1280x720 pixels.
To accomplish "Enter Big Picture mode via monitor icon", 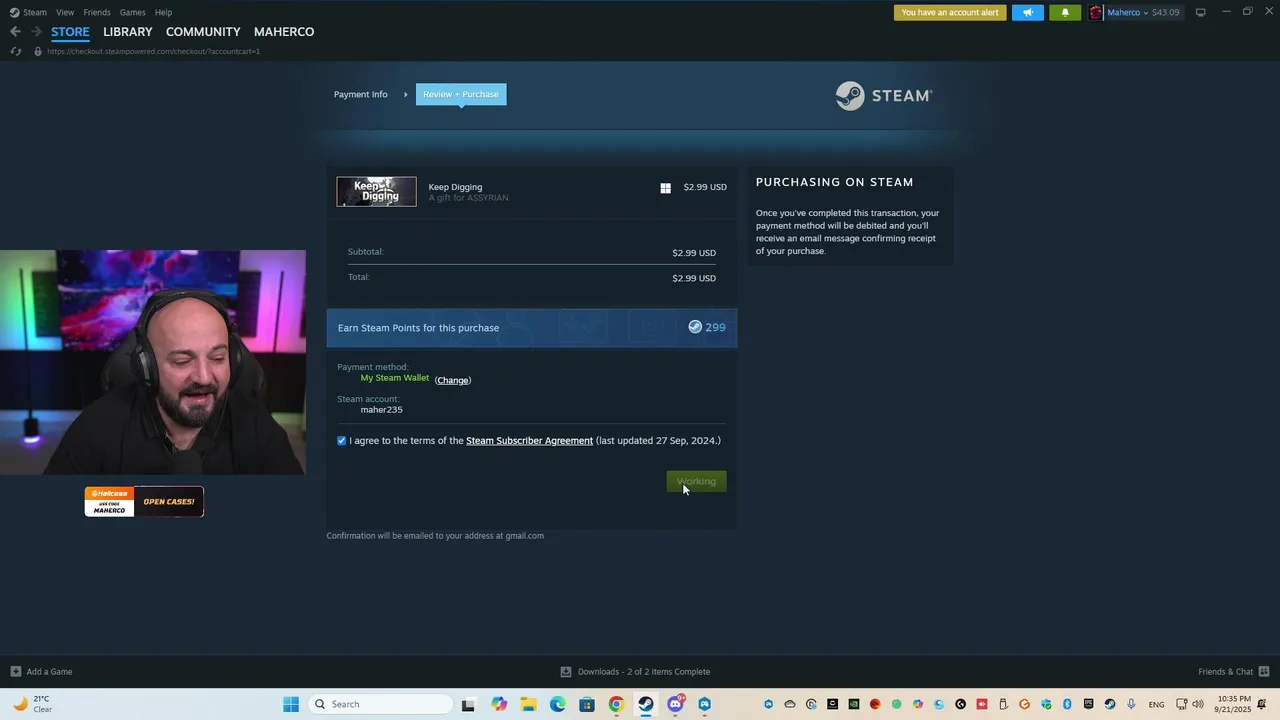I will coord(1201,12).
